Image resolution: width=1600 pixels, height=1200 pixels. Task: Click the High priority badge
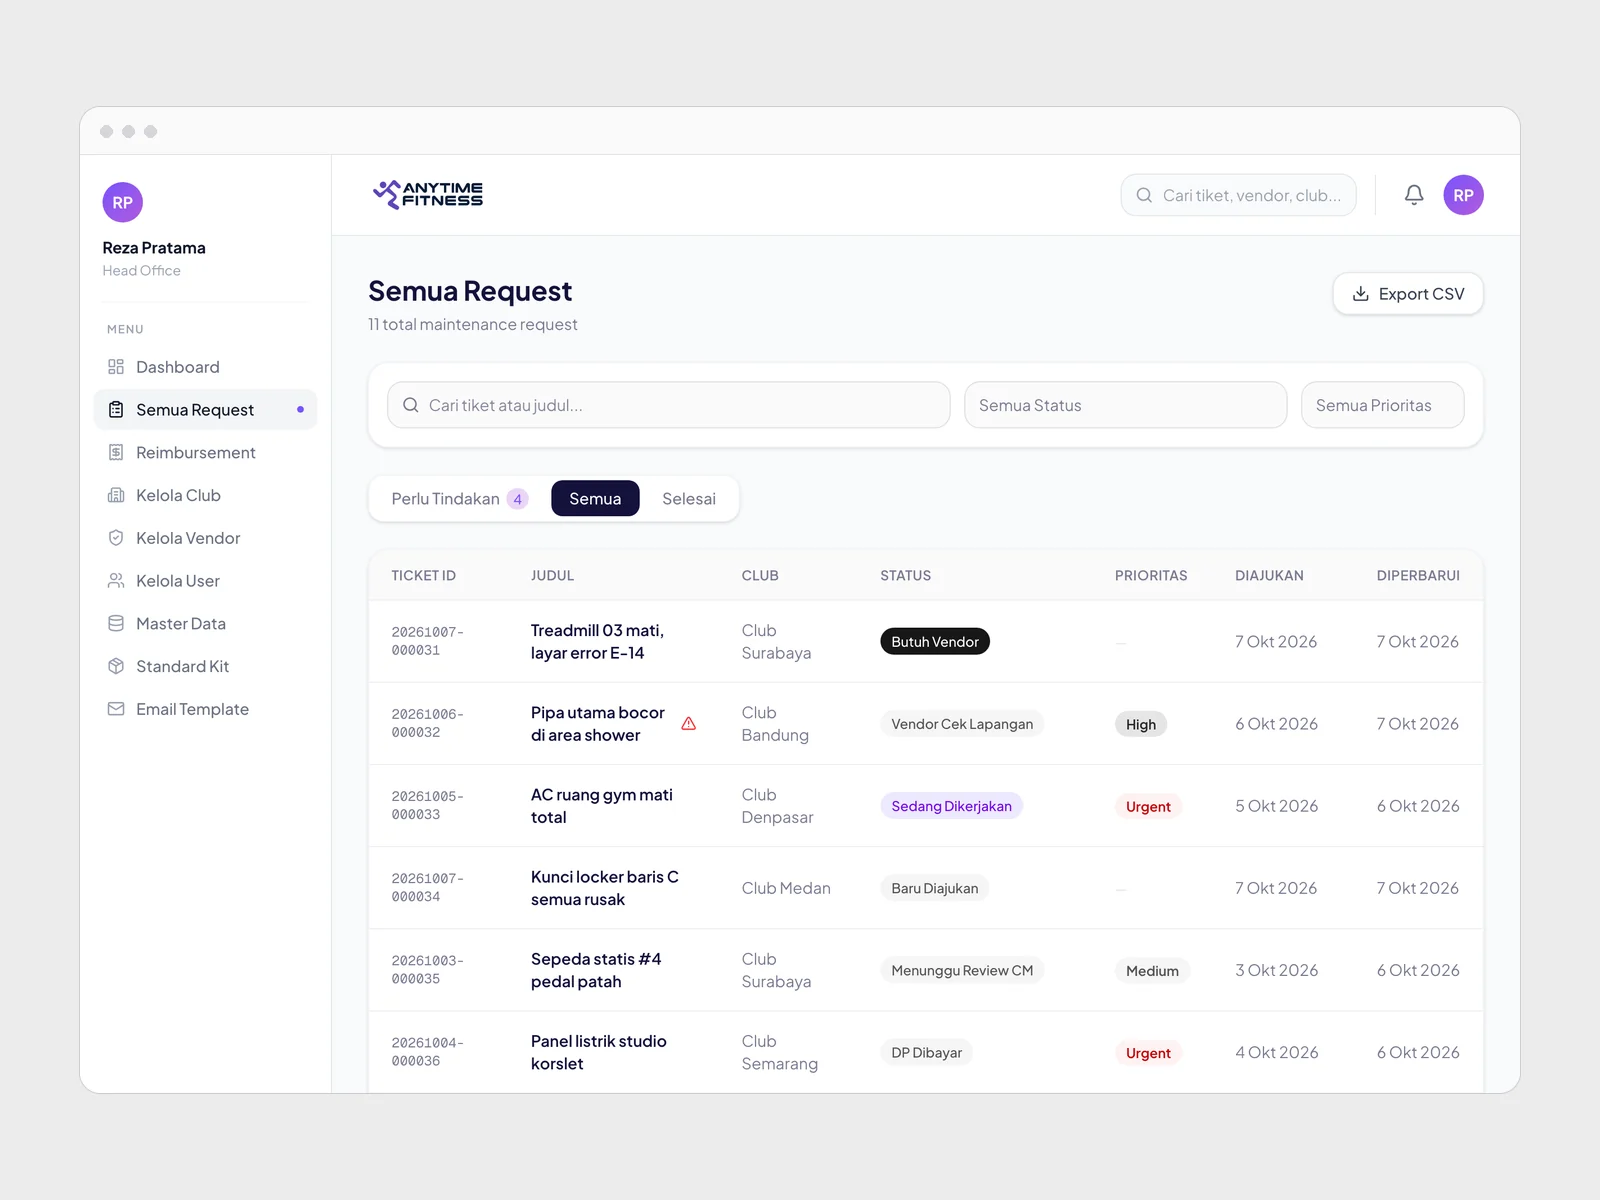pyautogui.click(x=1141, y=724)
